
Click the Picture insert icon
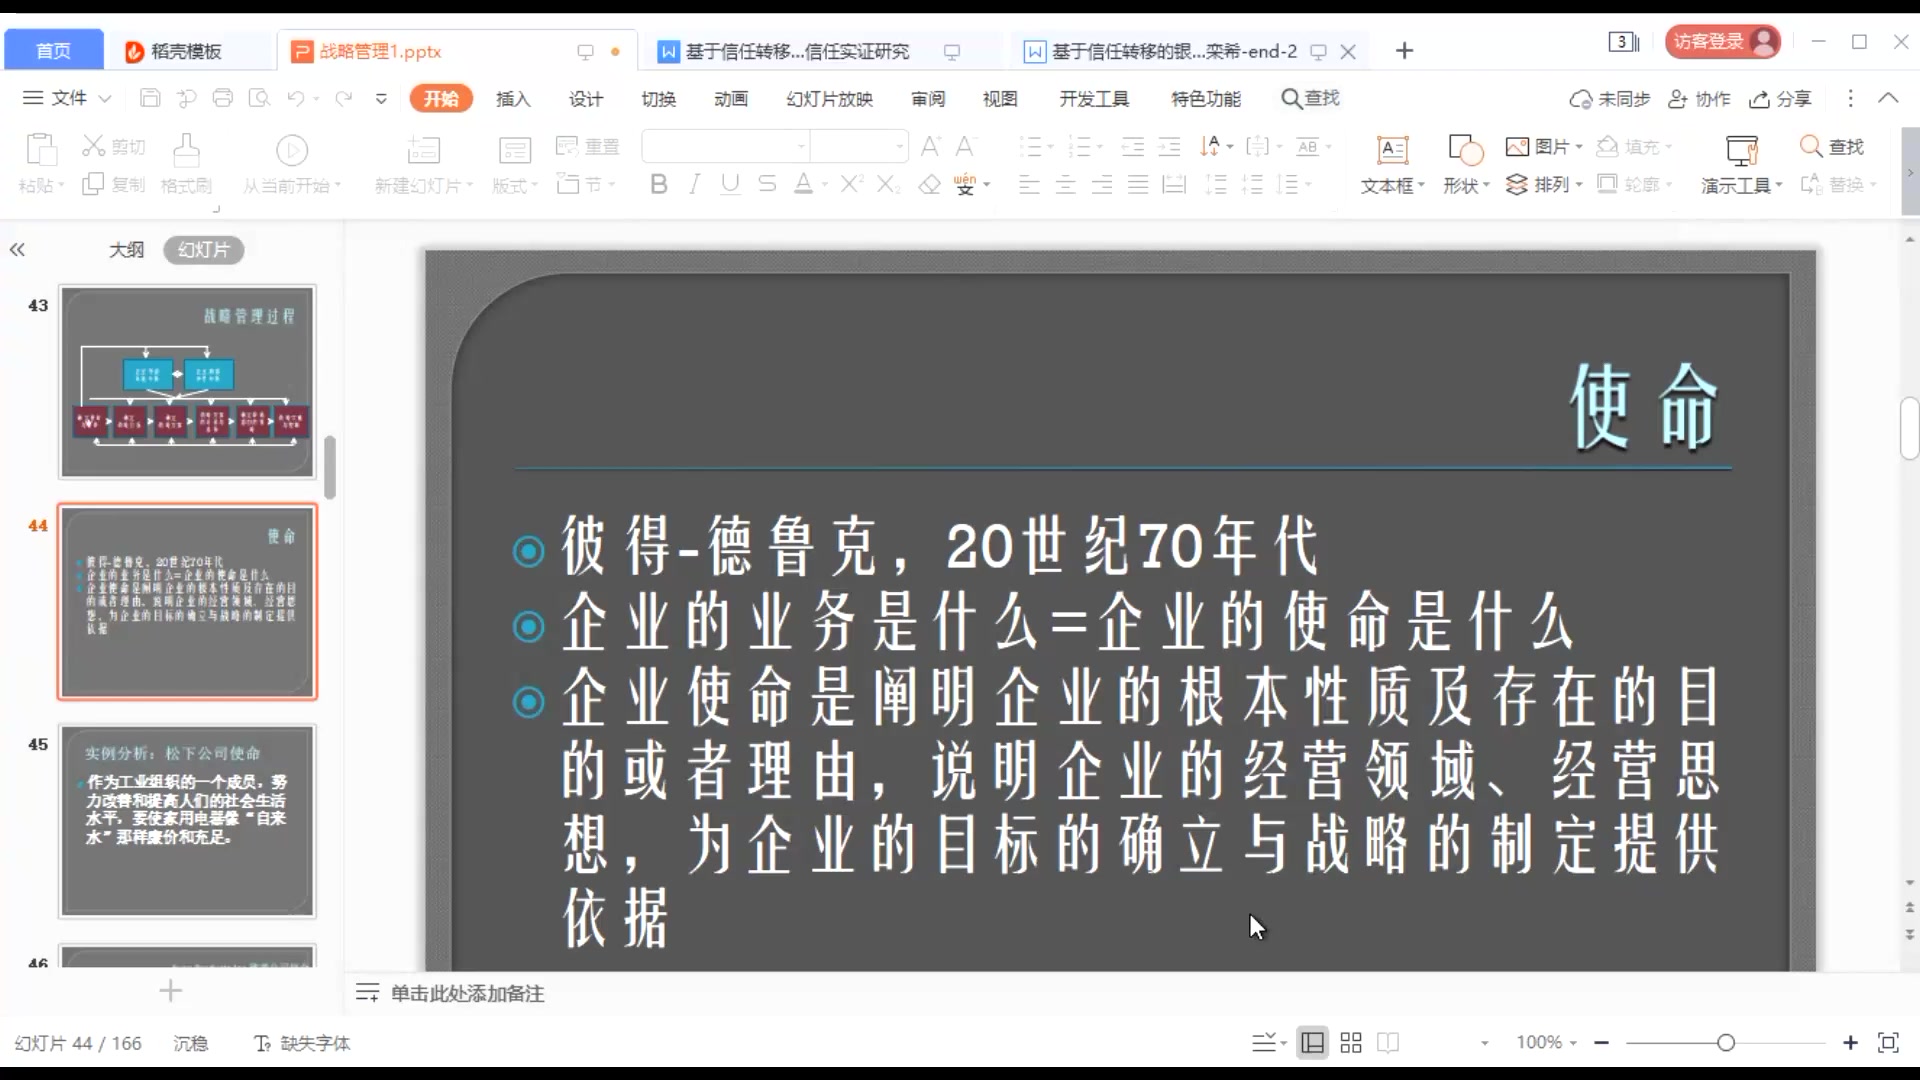[x=1517, y=147]
